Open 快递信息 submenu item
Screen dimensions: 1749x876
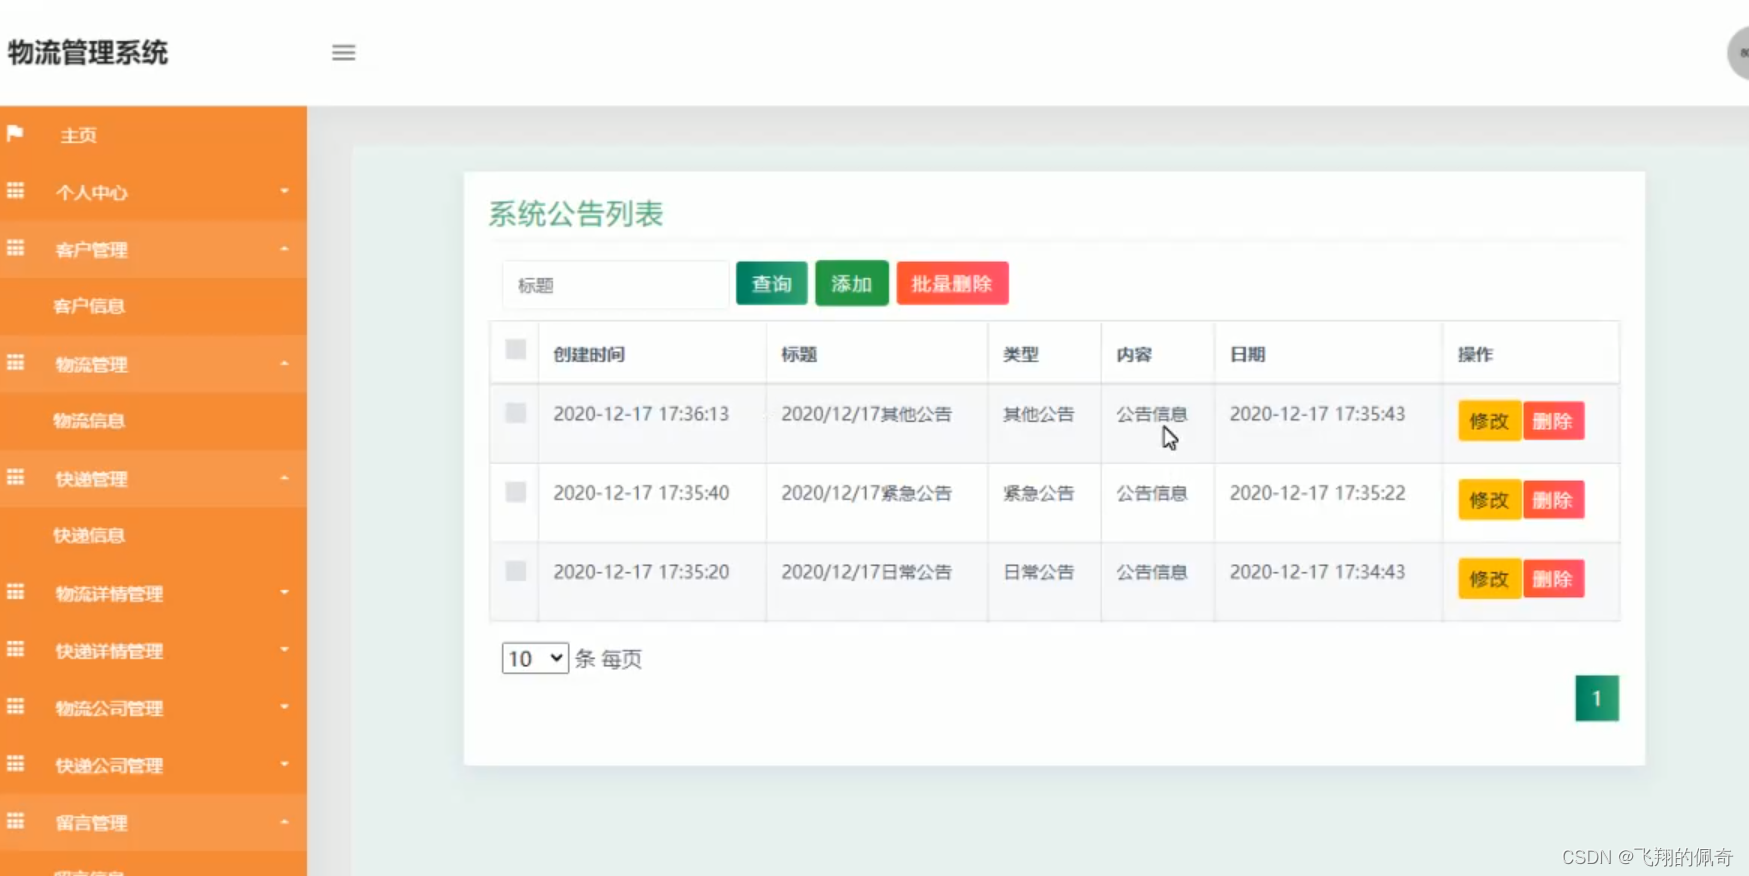click(x=88, y=535)
